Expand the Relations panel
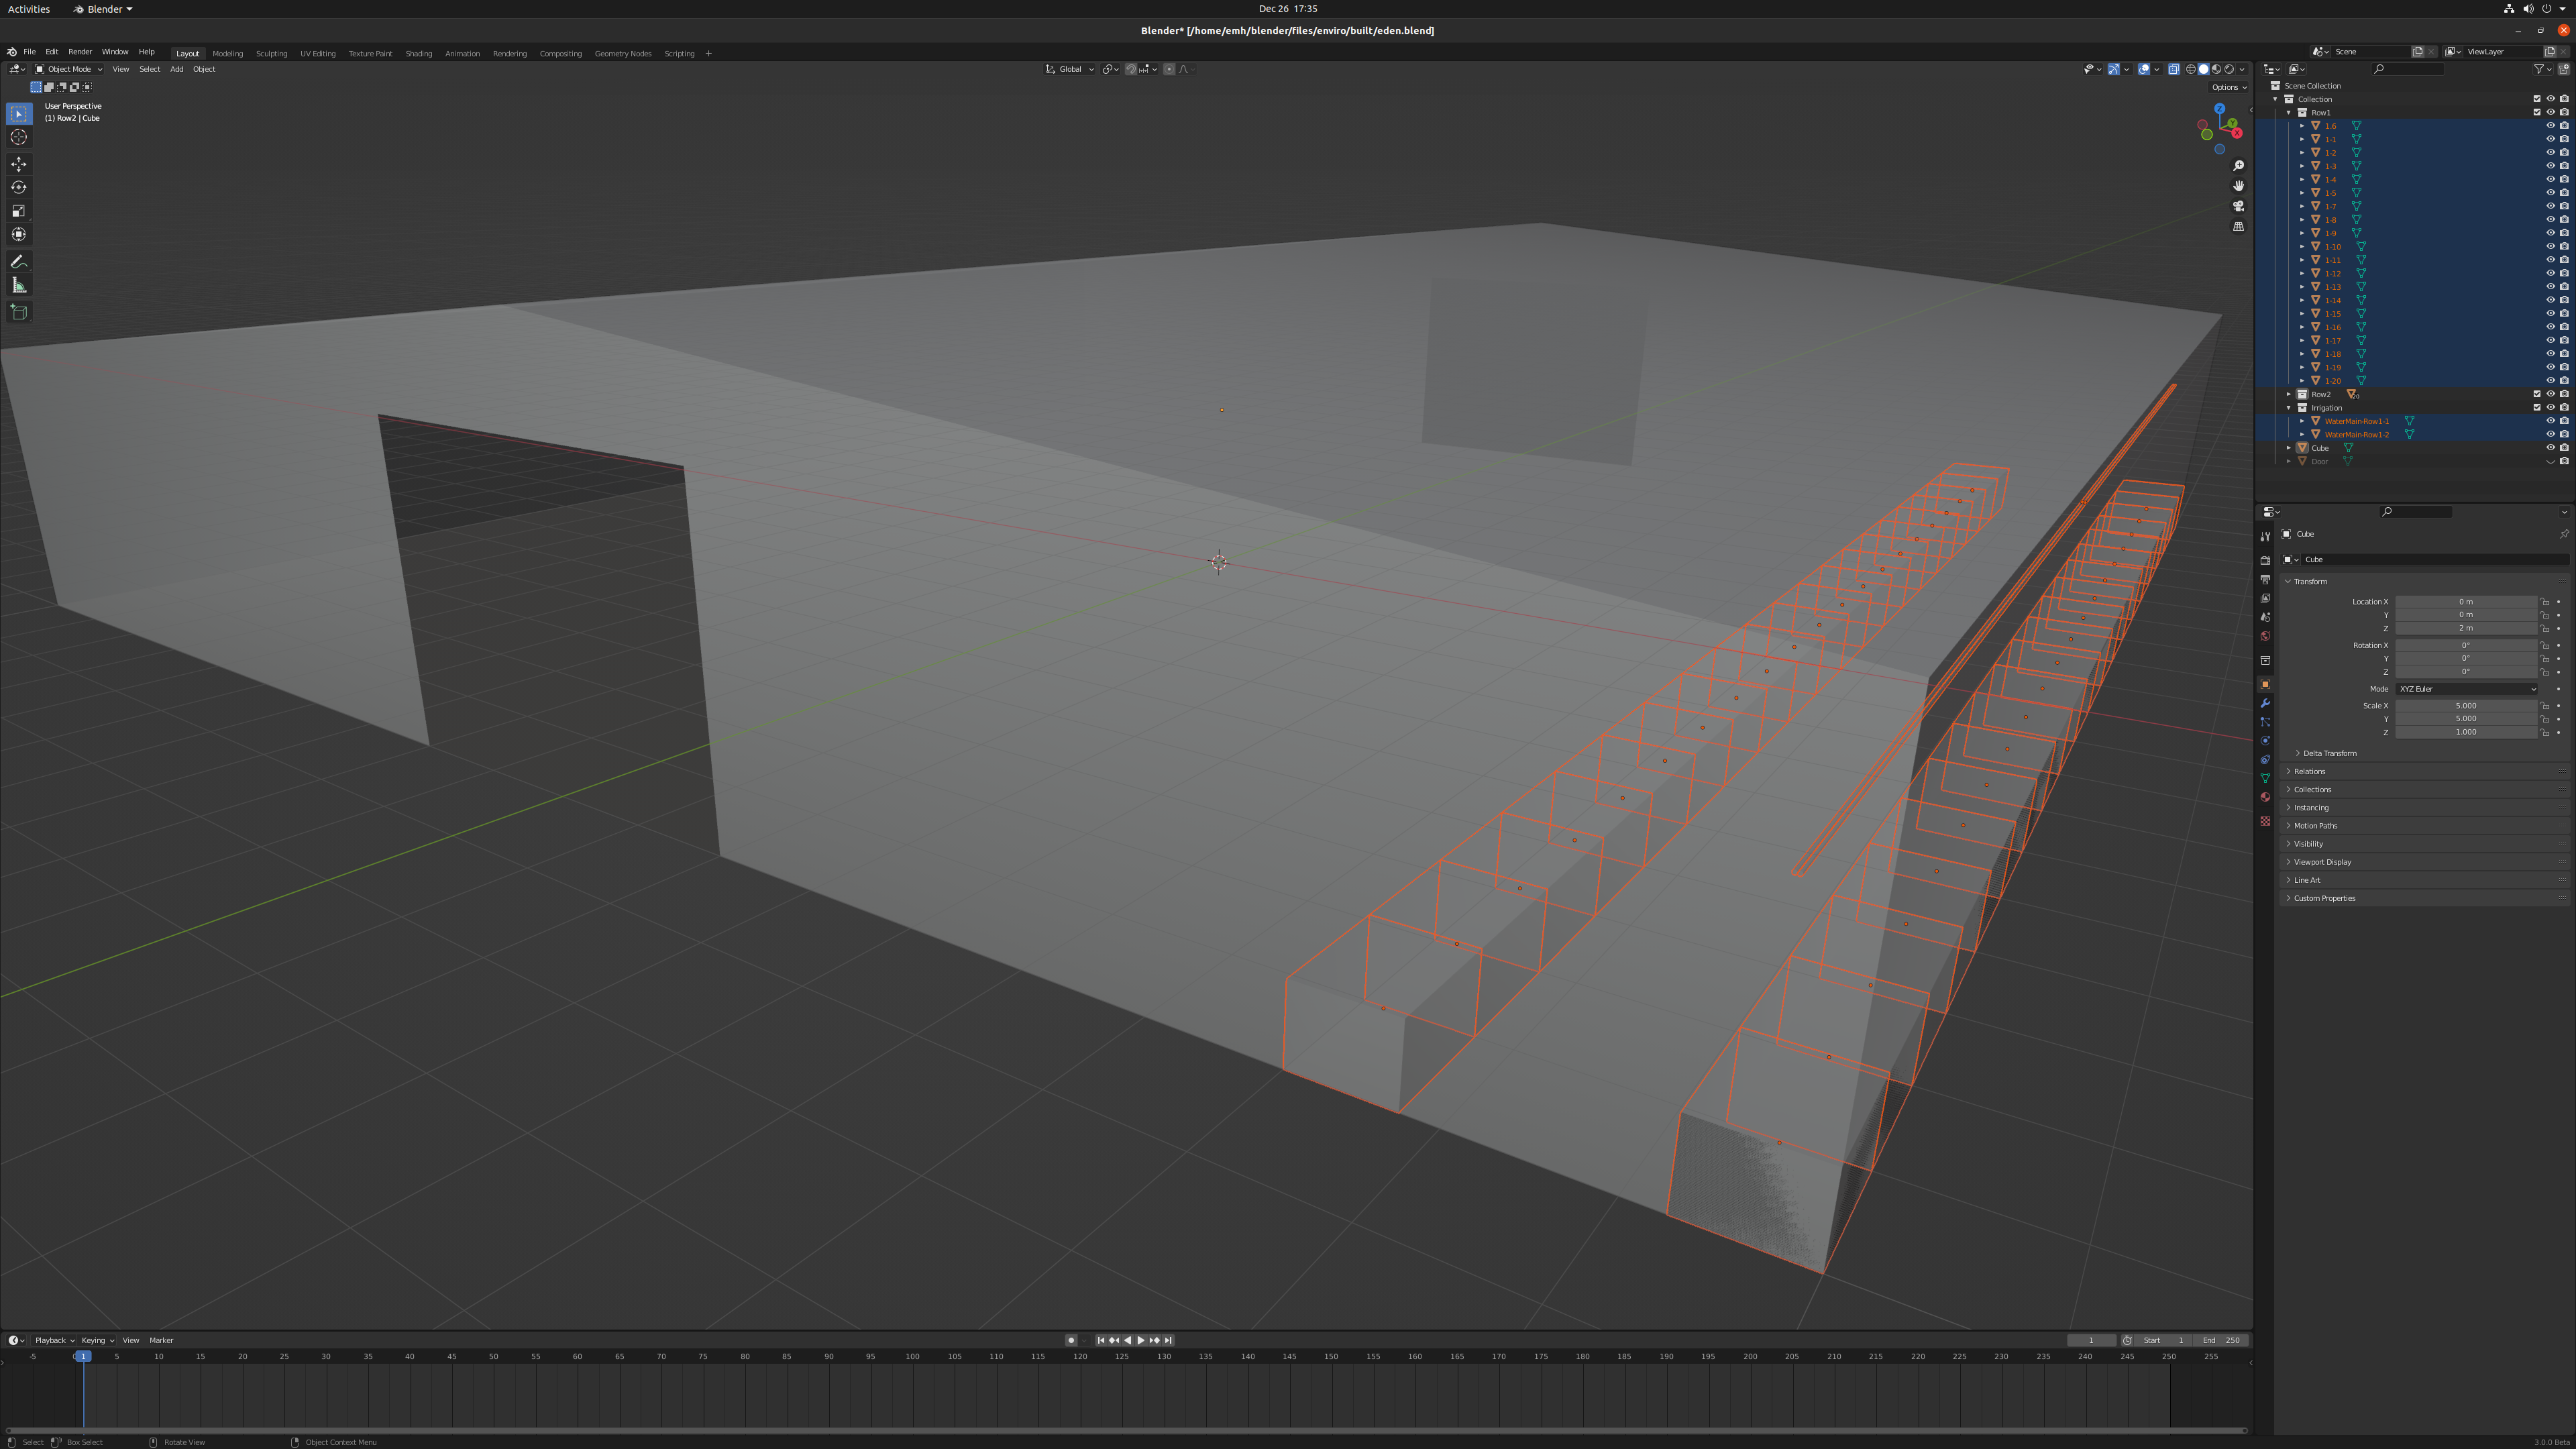Viewport: 2576px width, 1449px height. click(2309, 771)
